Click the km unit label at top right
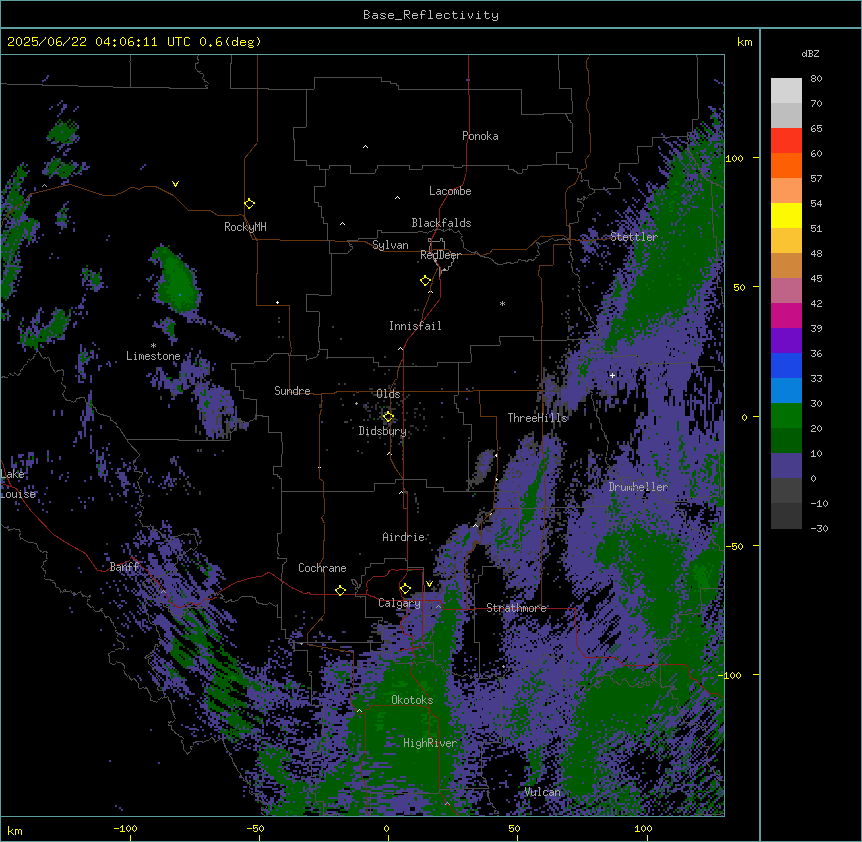This screenshot has height=842, width=862. tap(744, 42)
